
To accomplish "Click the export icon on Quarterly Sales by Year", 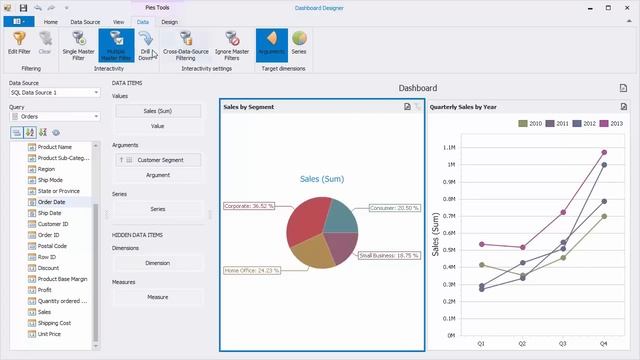I will (624, 107).
